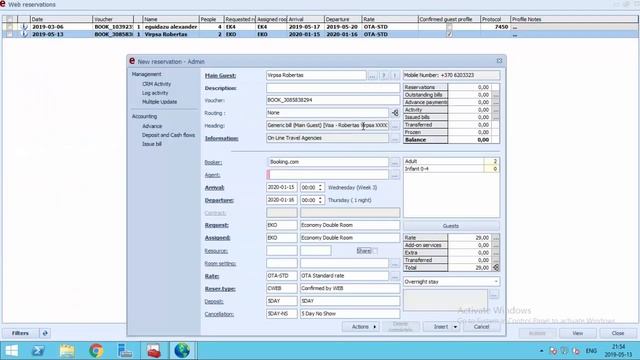This screenshot has width=640, height=360.
Task: Toggle the Share checkbox
Action: pos(375,251)
